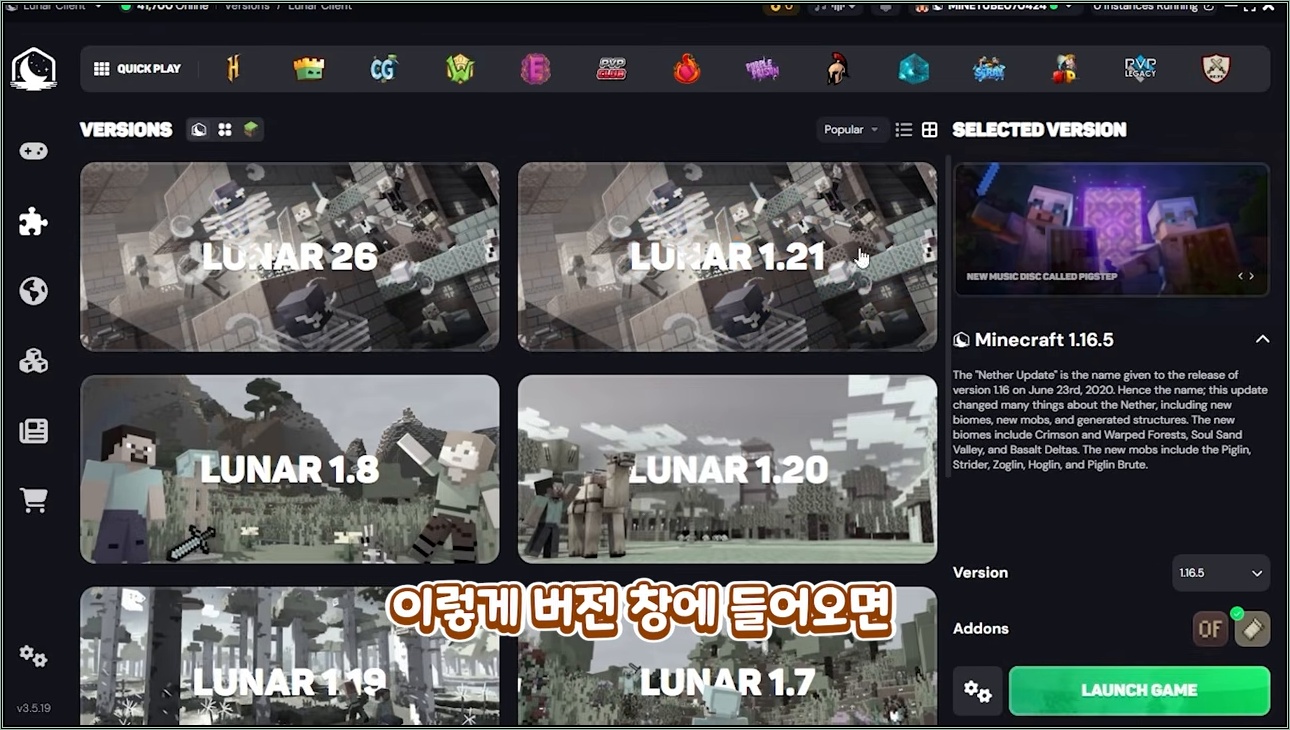Toggle the checked Fabric addon

coord(1252,629)
